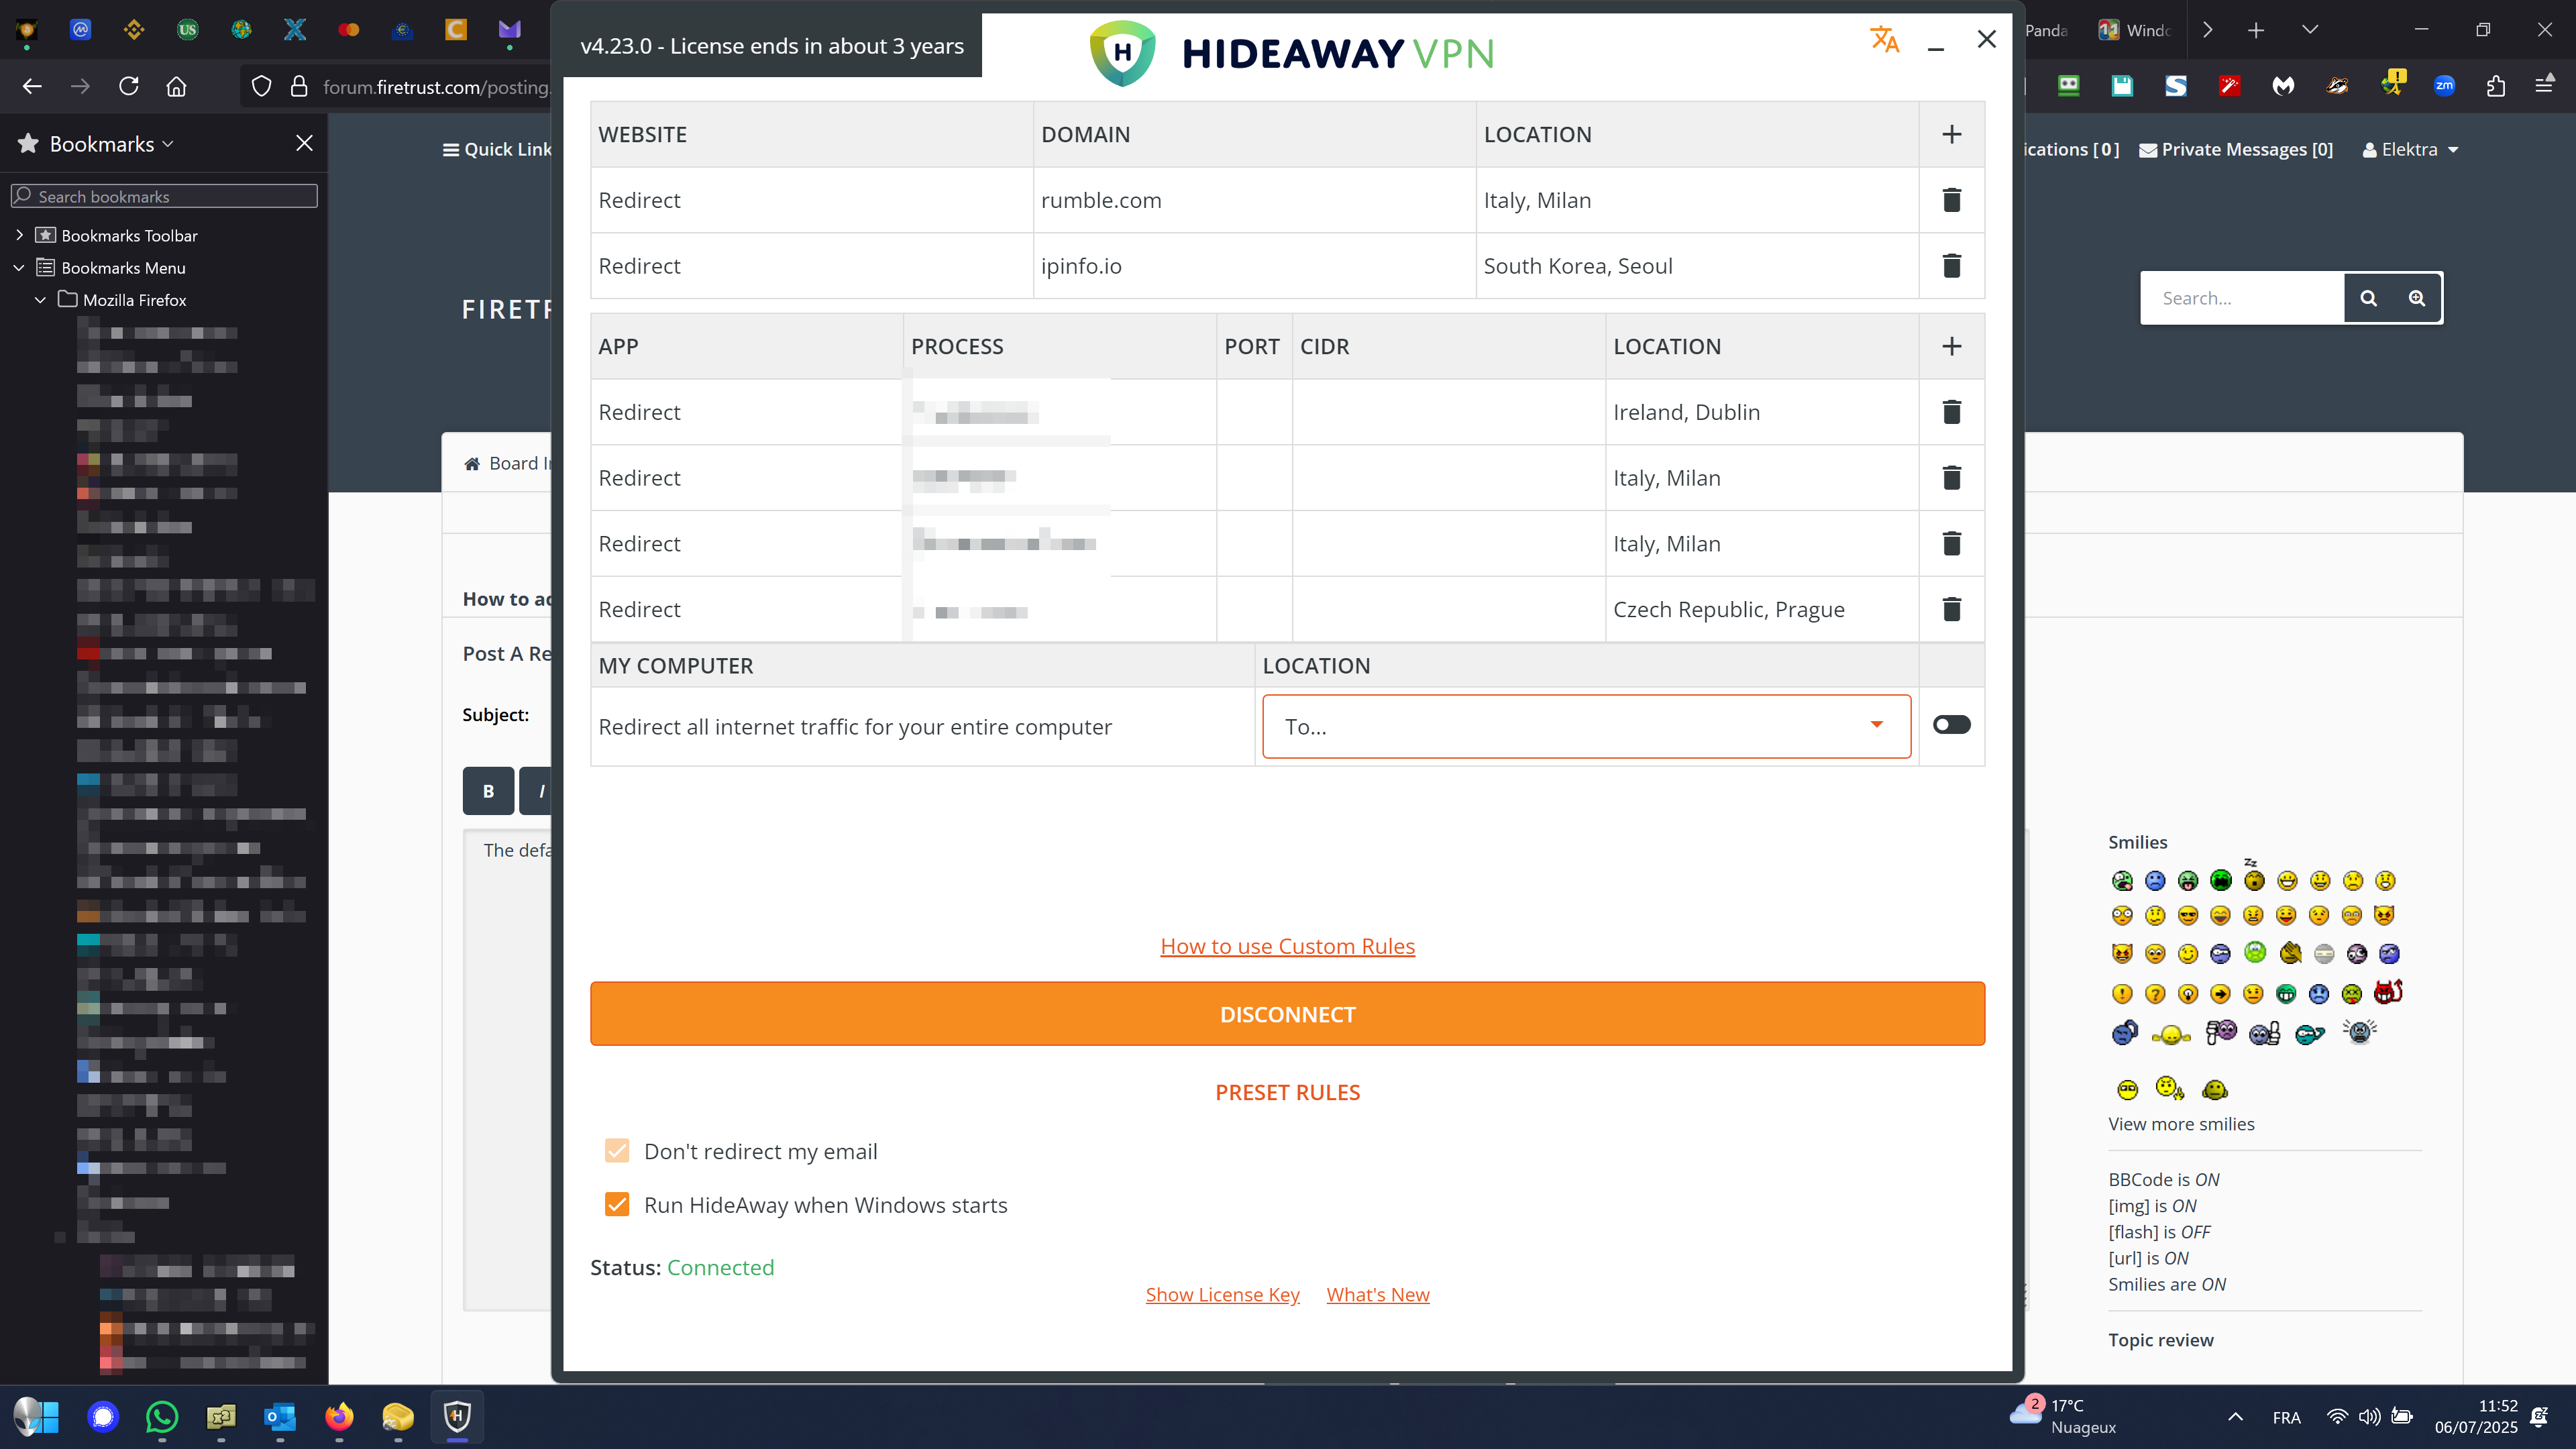Click the forum search magnifier button
This screenshot has width=2576, height=1449.
[x=2368, y=298]
